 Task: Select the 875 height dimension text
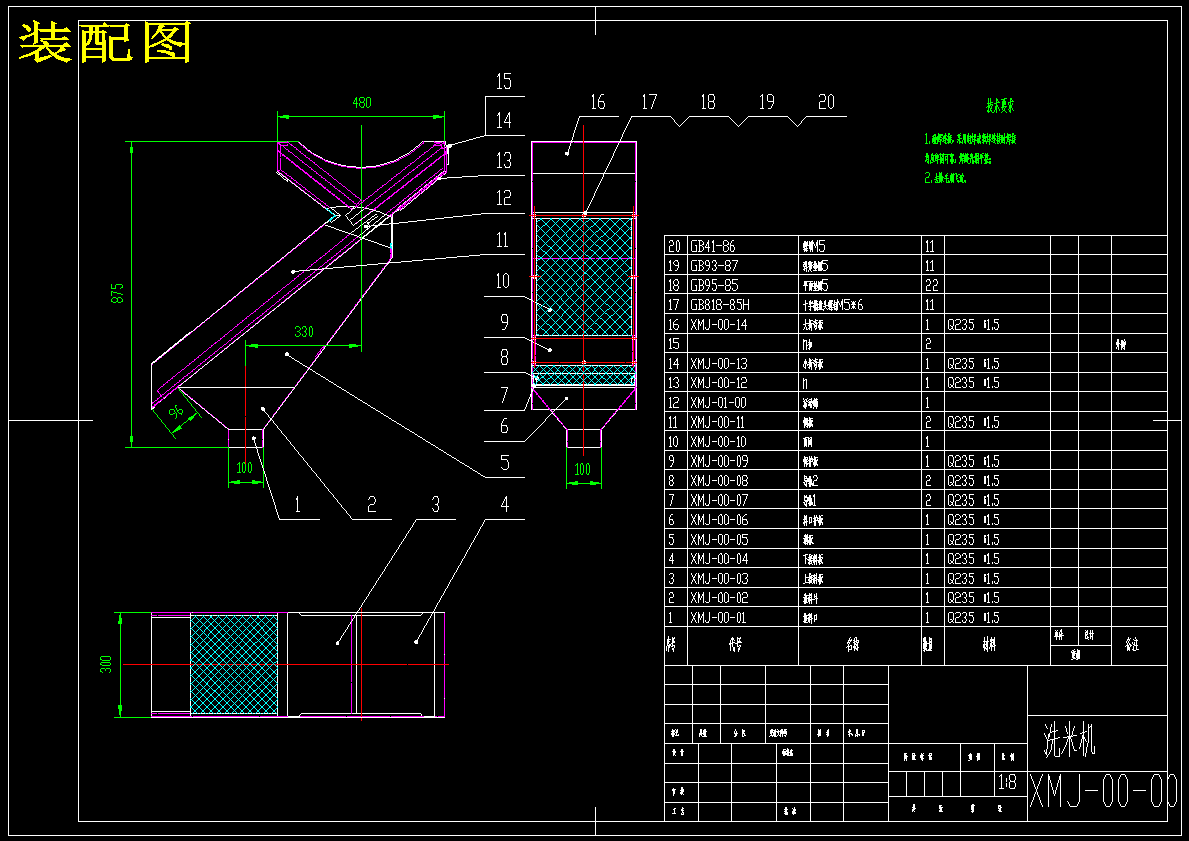tap(118, 293)
